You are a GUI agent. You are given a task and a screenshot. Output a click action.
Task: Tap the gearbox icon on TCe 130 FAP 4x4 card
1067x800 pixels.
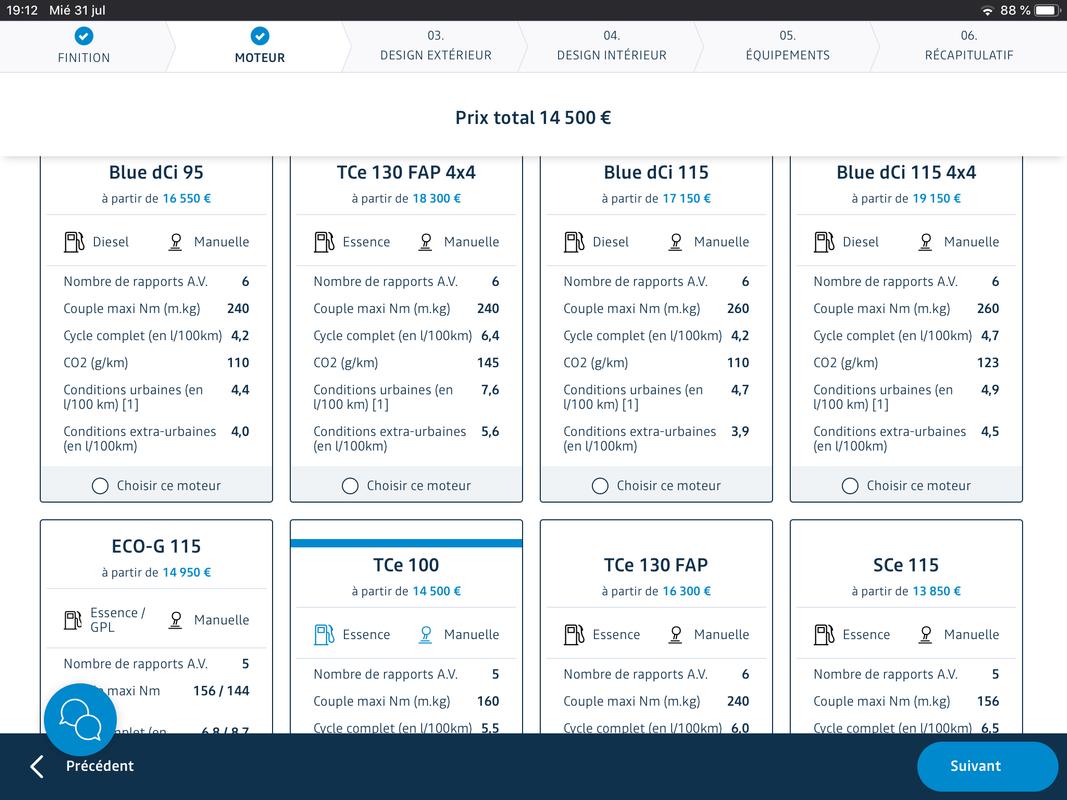[425, 242]
